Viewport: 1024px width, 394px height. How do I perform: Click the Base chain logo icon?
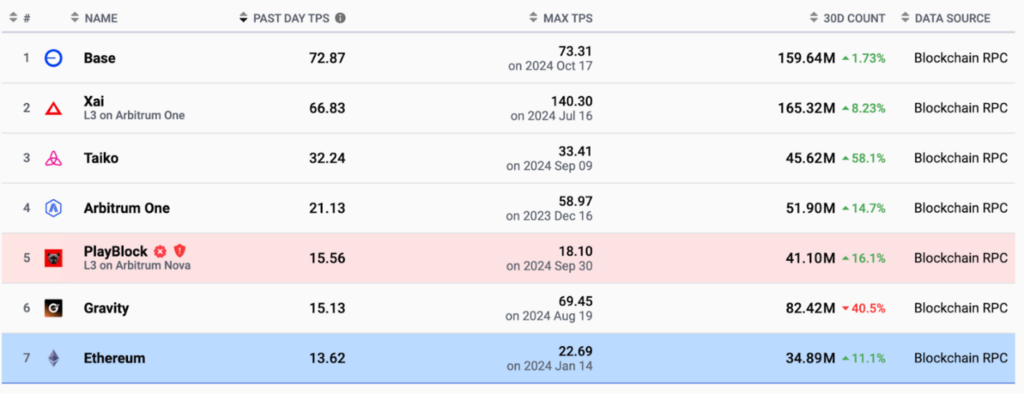click(x=53, y=58)
